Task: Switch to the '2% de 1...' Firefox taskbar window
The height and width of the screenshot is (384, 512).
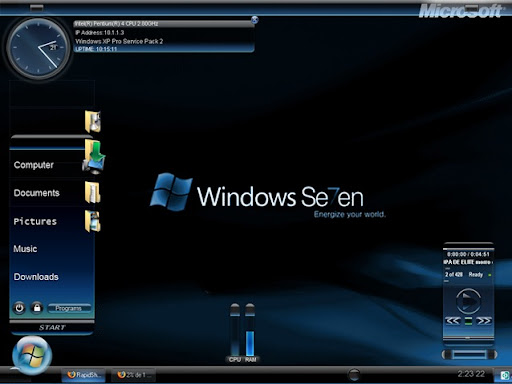Action: pos(133,375)
